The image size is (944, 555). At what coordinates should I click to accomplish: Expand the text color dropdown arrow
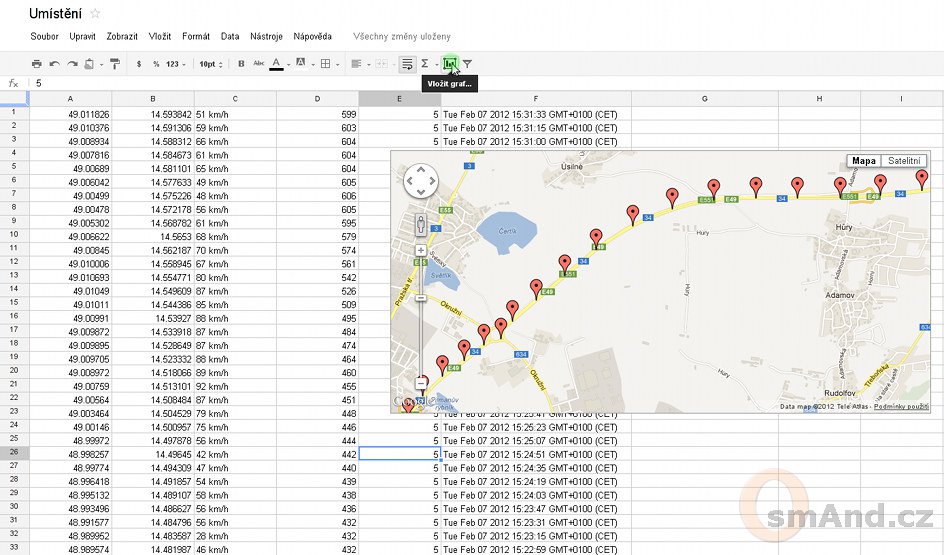[288, 64]
